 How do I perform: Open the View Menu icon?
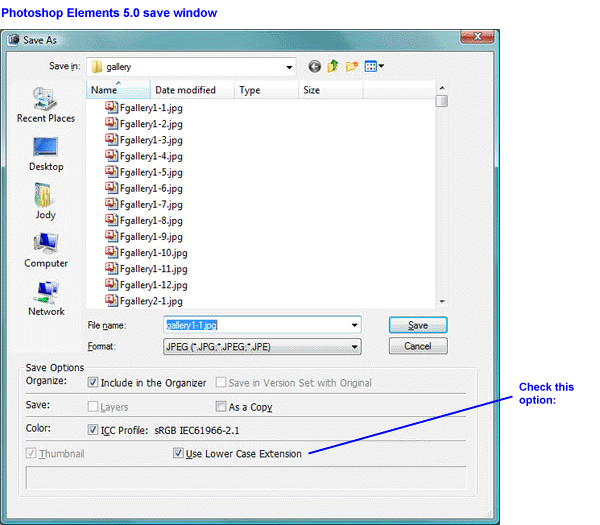pos(370,67)
